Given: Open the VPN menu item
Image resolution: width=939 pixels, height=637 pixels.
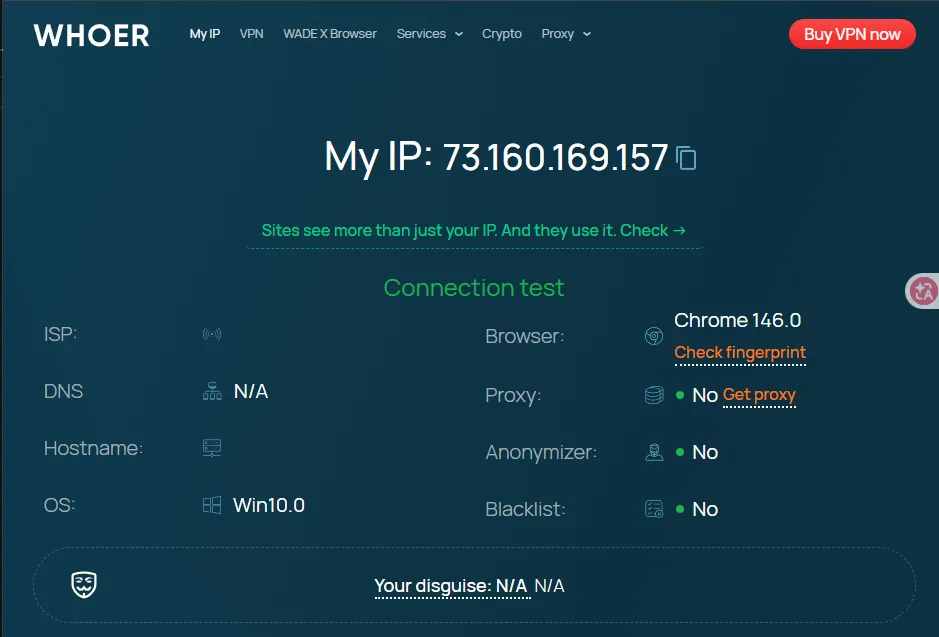Looking at the screenshot, I should coord(251,34).
